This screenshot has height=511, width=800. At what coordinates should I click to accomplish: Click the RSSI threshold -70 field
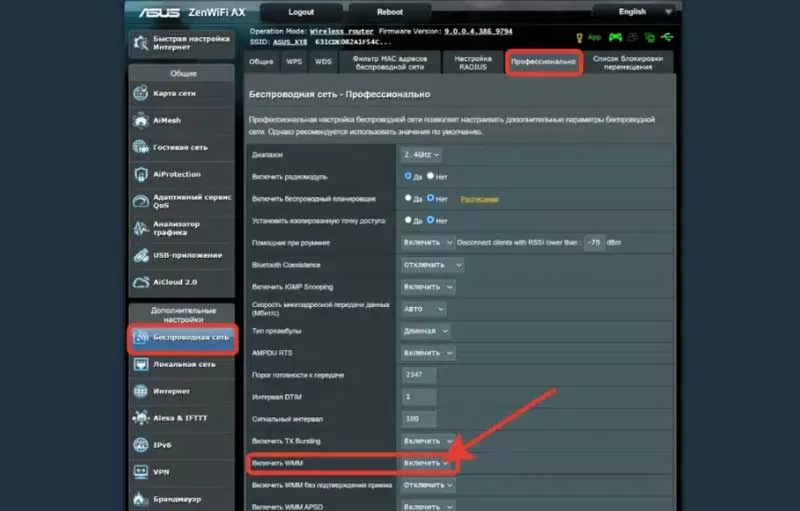(x=594, y=243)
